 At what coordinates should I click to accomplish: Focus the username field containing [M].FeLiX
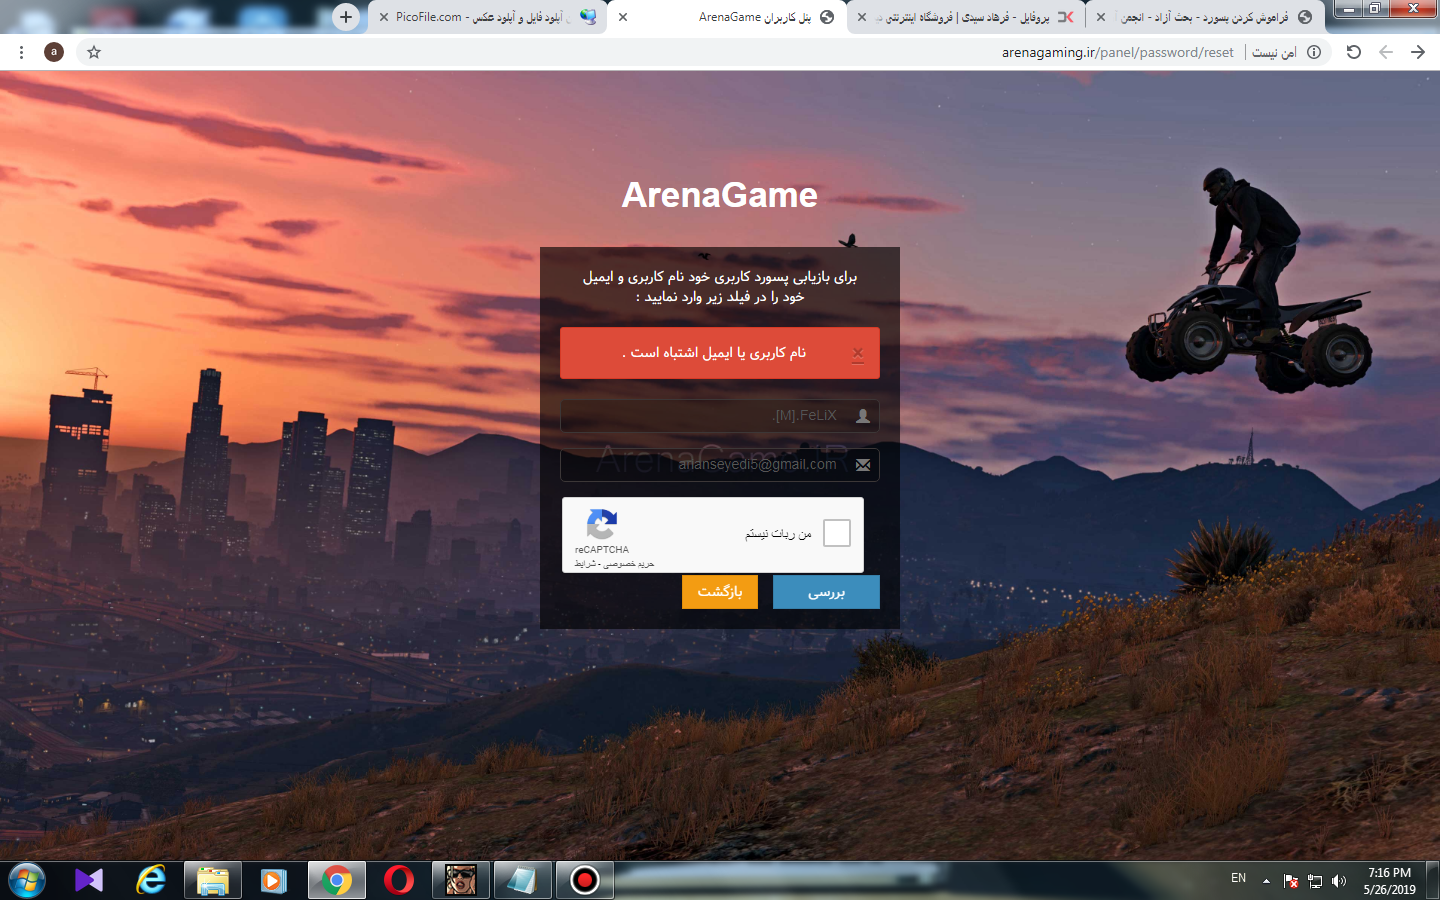coord(720,416)
